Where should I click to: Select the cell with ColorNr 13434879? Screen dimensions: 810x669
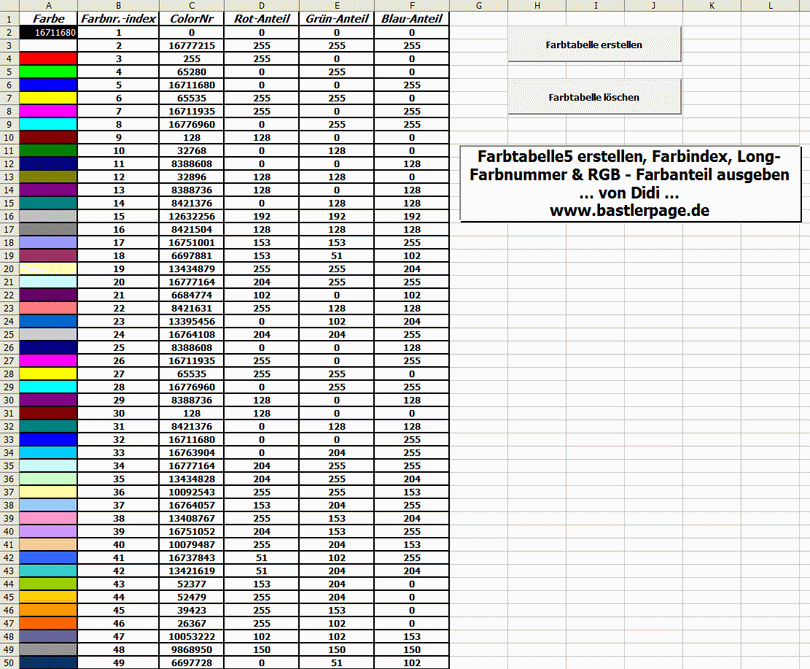click(192, 269)
